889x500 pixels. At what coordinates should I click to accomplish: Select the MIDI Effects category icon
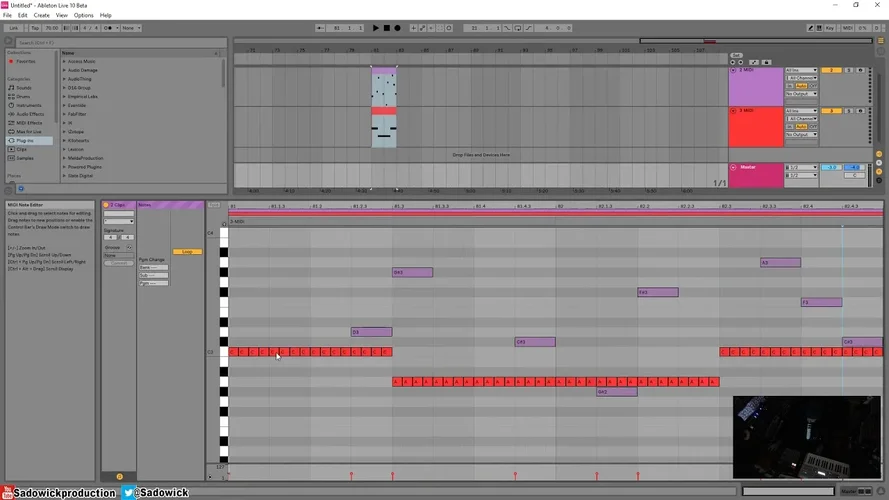(x=11, y=123)
